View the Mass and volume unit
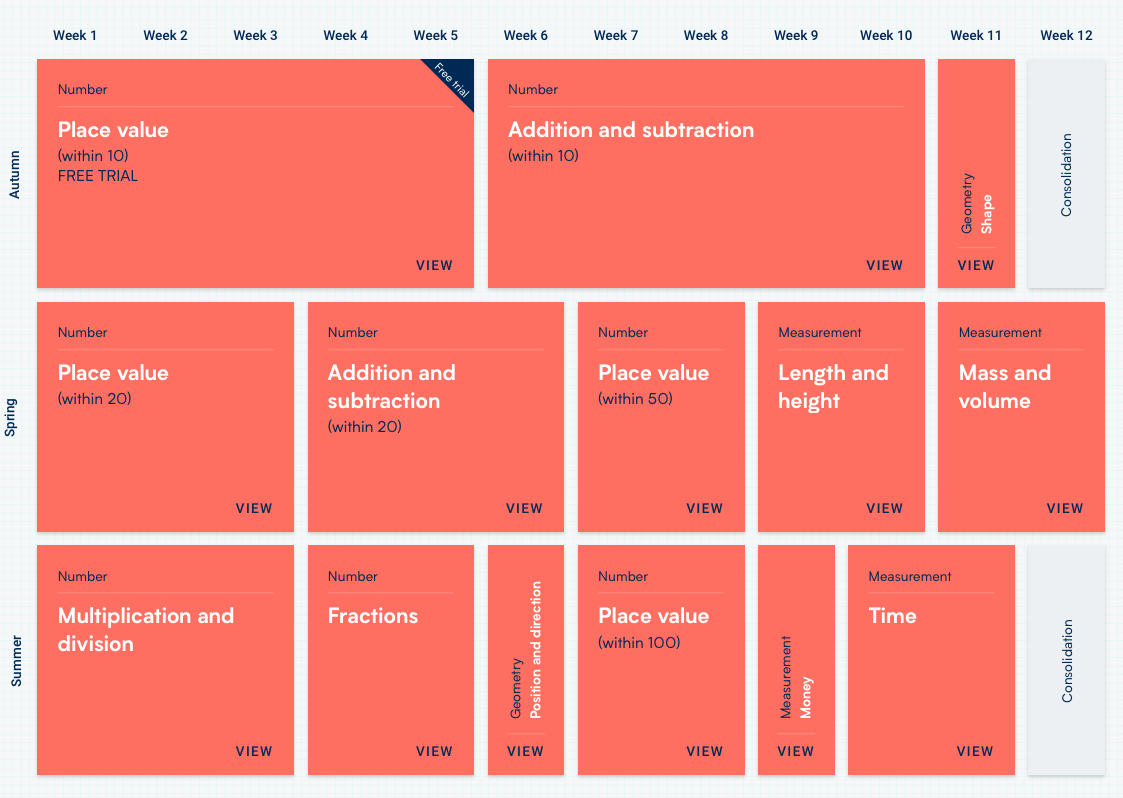1123x798 pixels. (x=1064, y=508)
